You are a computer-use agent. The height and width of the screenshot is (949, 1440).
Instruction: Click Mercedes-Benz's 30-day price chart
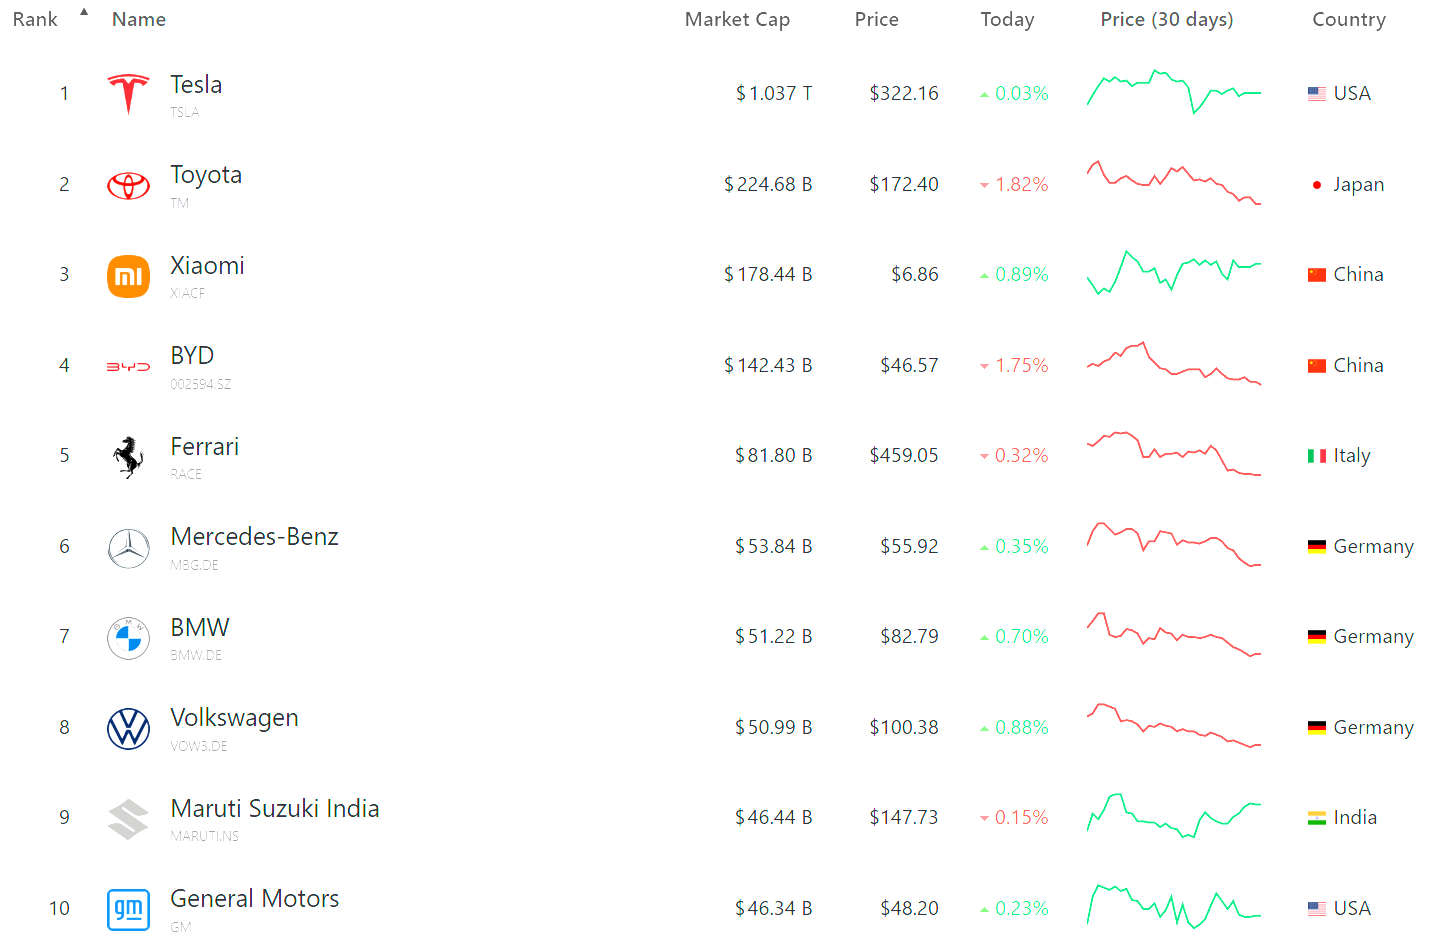pos(1174,545)
